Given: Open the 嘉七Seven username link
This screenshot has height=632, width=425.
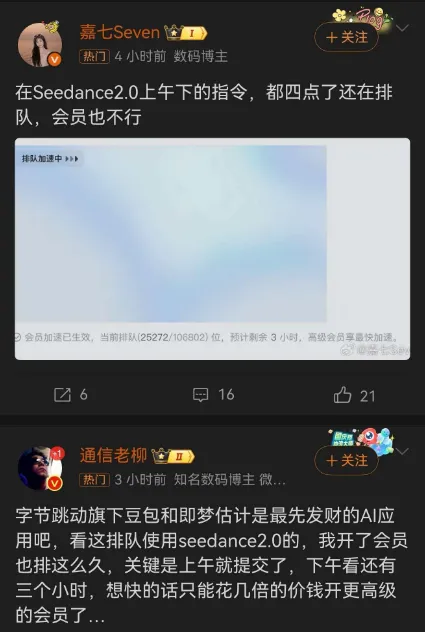Looking at the screenshot, I should pos(120,32).
